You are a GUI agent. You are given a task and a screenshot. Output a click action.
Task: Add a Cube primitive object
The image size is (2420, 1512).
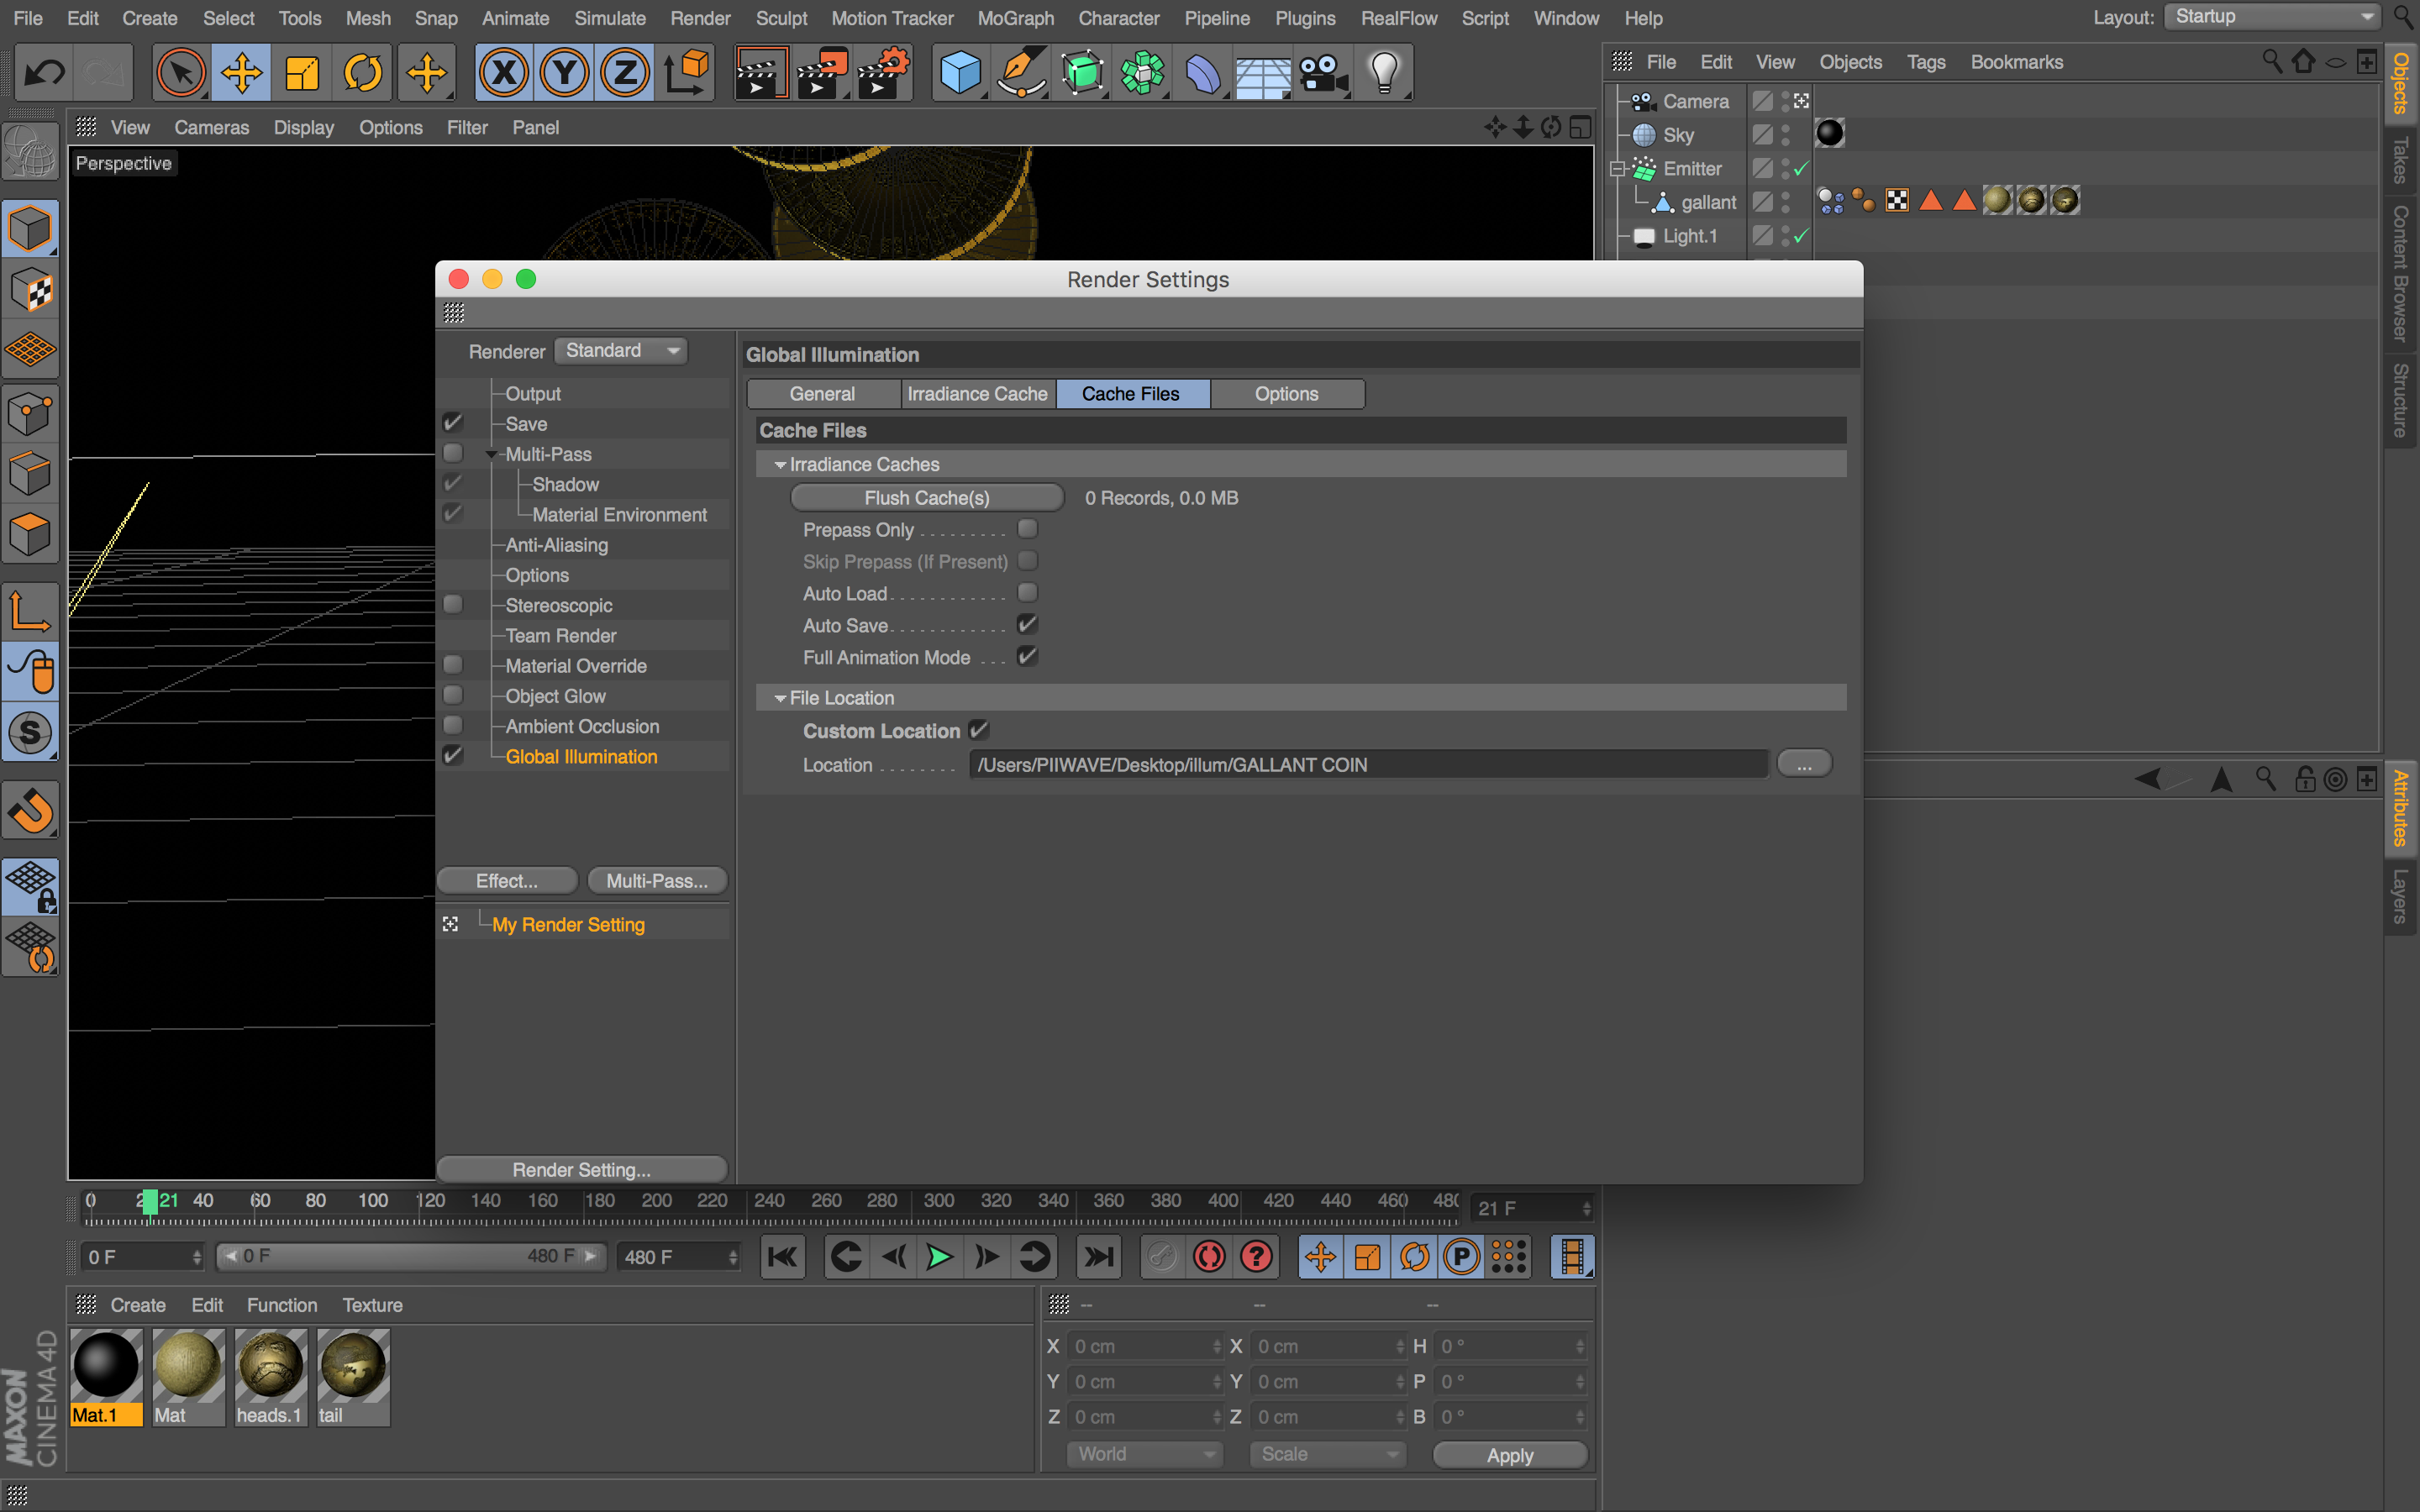tap(960, 73)
